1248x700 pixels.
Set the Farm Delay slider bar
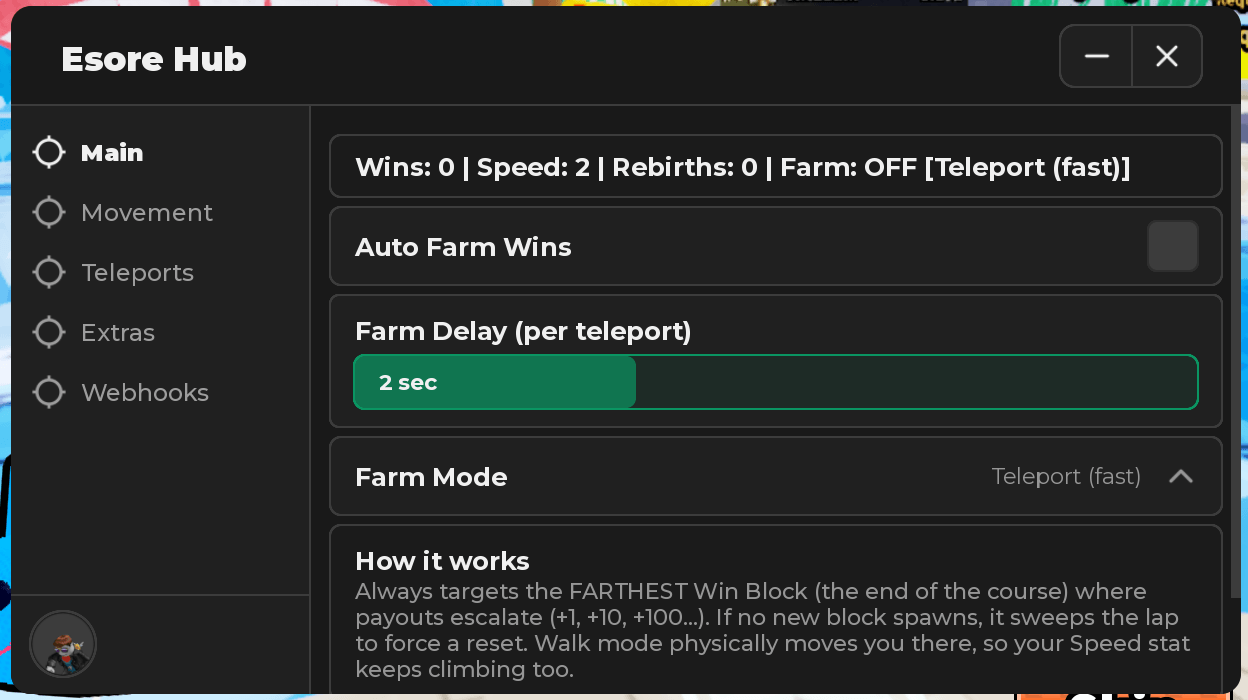coord(776,382)
